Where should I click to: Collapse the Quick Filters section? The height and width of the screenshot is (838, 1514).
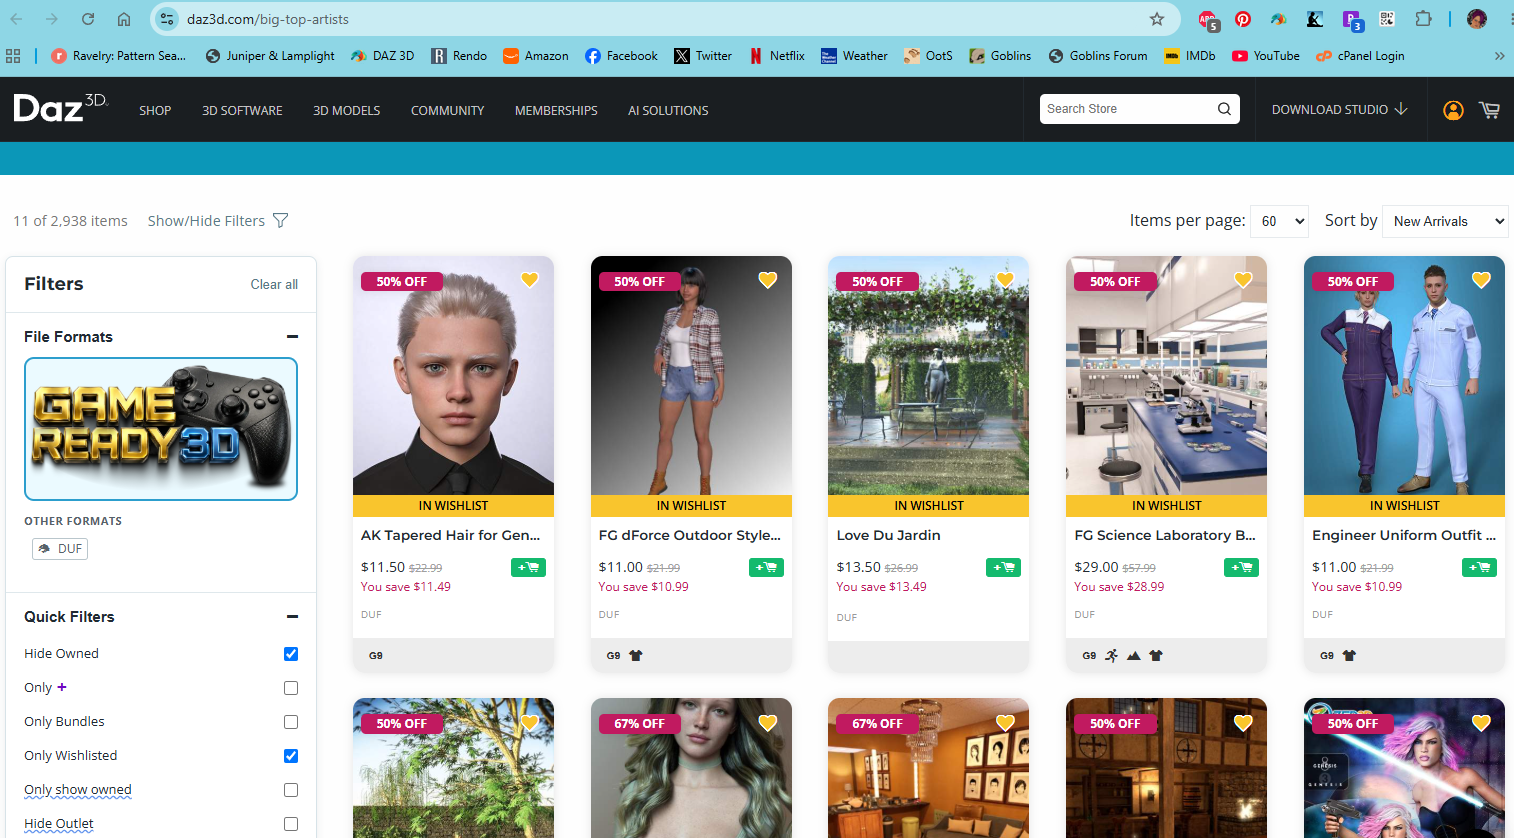click(292, 617)
